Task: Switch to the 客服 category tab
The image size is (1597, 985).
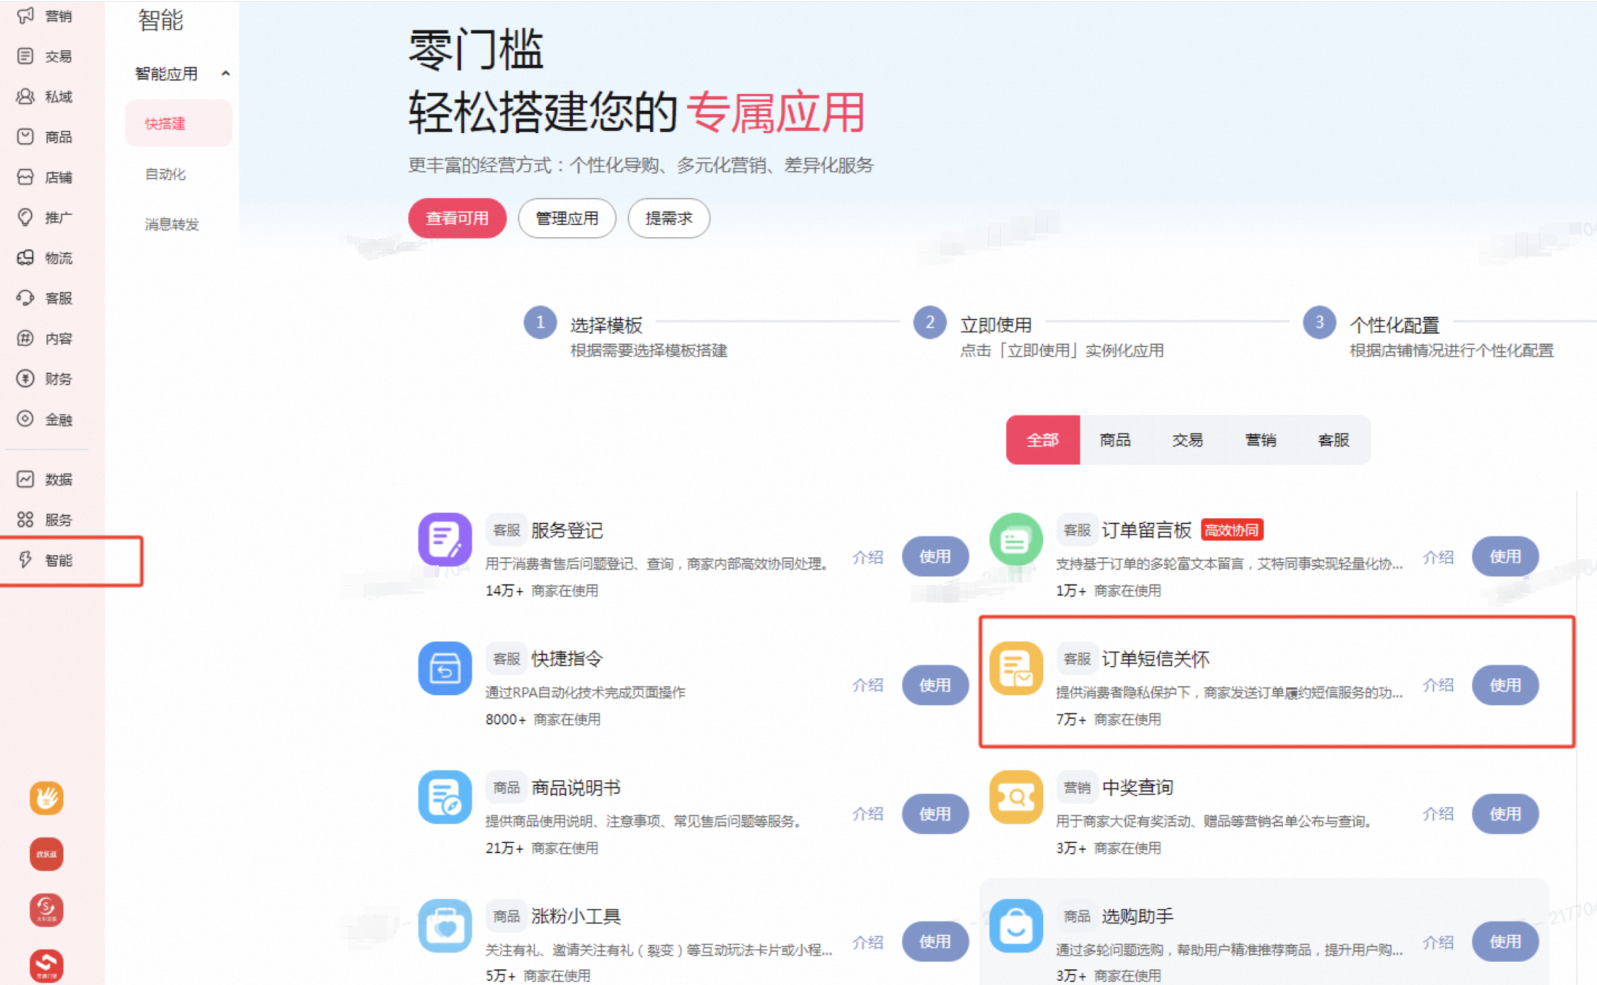Action: tap(1334, 440)
